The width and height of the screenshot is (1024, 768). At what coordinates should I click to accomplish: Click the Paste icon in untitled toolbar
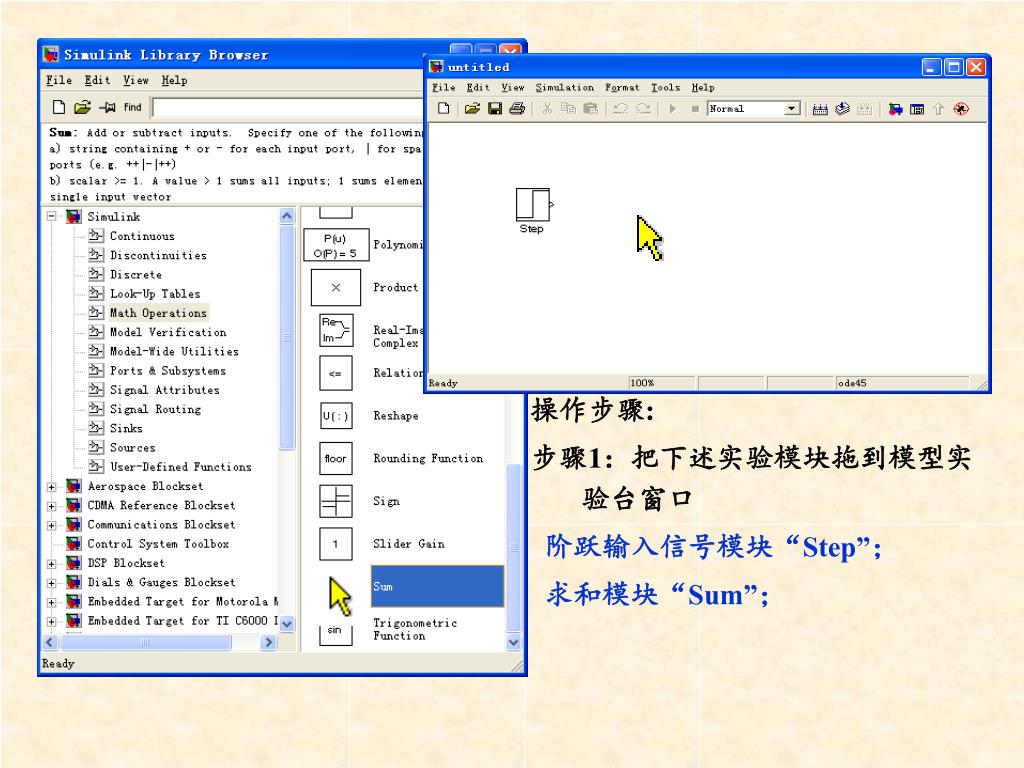[x=590, y=108]
